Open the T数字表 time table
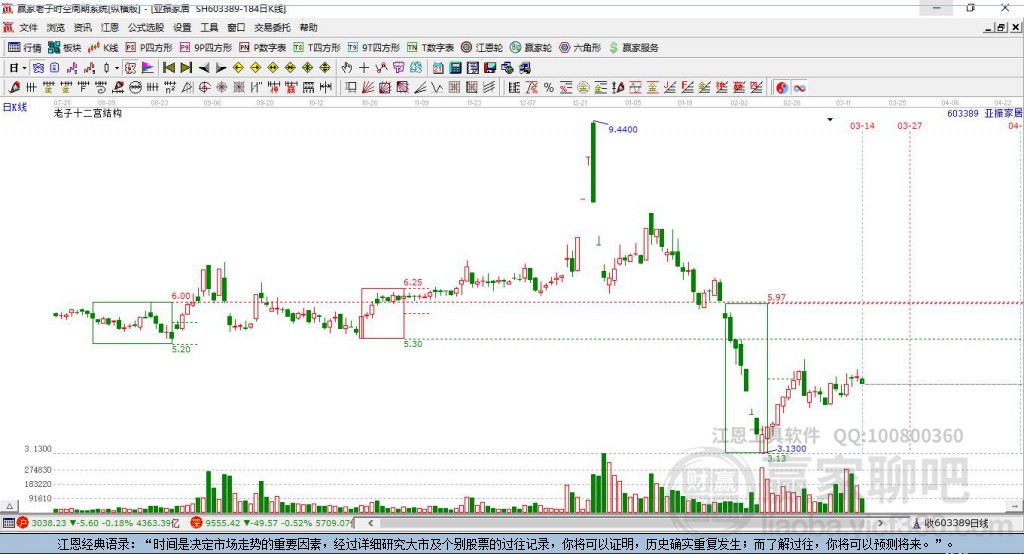 (430, 48)
